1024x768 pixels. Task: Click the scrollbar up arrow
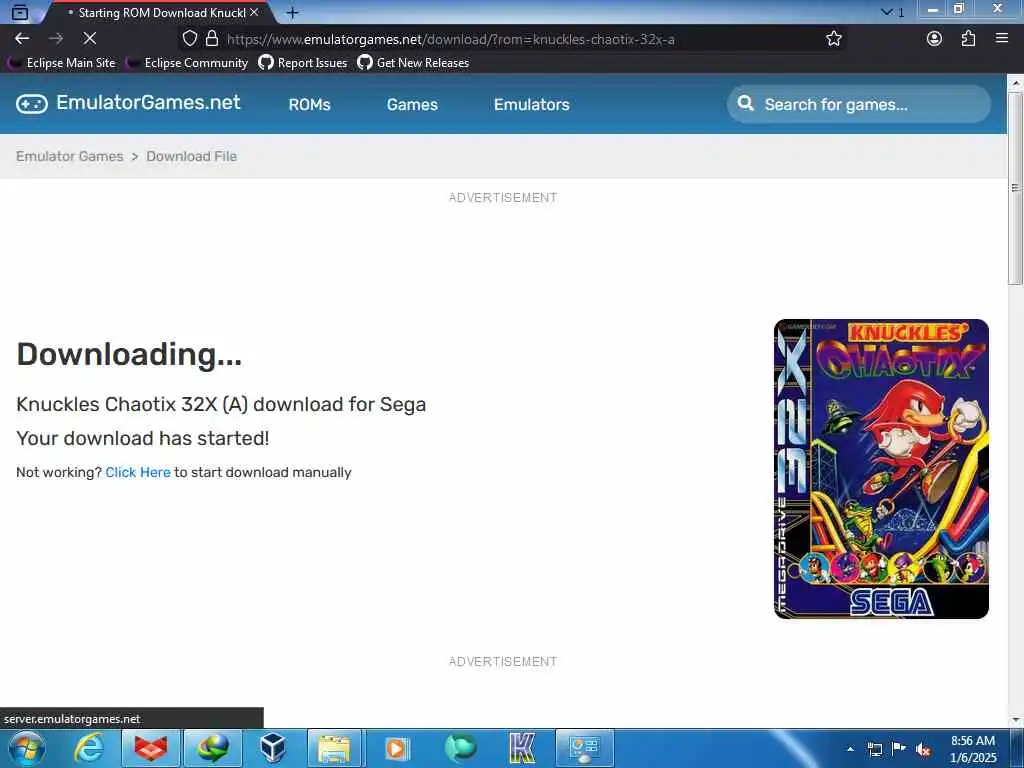coord(1015,83)
